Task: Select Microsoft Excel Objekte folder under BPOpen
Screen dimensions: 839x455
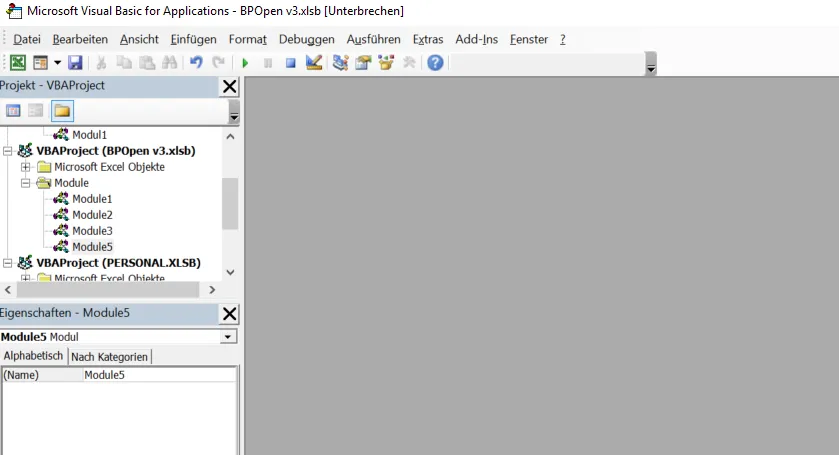Action: 109,167
